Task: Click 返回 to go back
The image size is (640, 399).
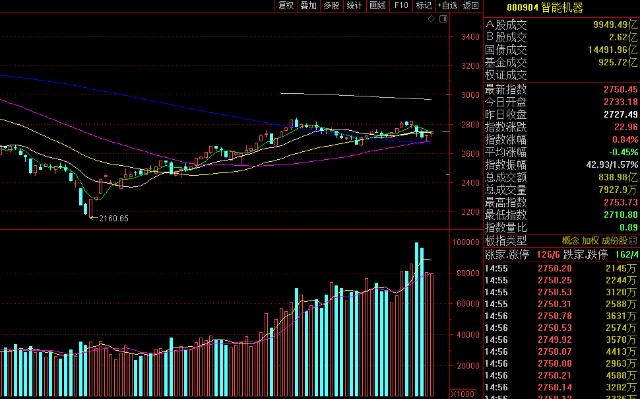Action: (471, 5)
